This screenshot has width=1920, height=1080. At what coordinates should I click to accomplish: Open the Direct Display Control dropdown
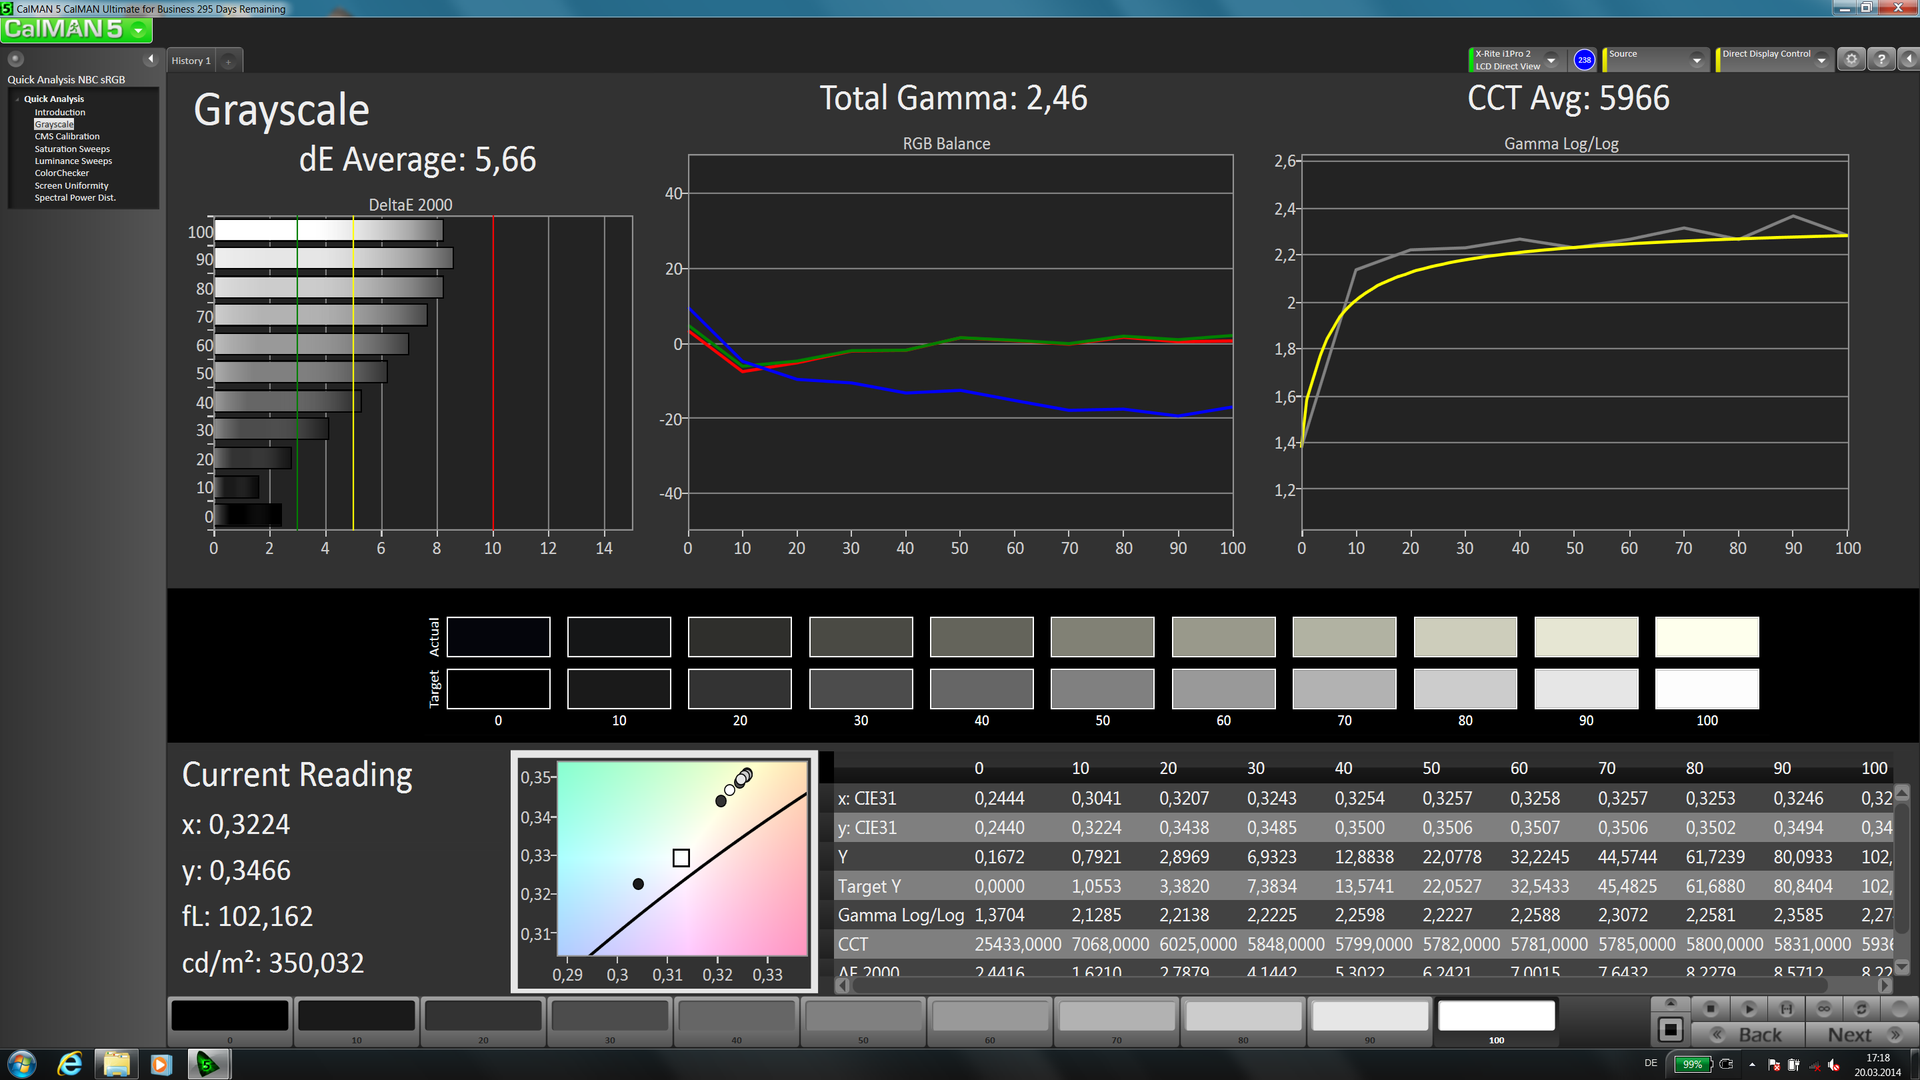tap(1821, 60)
